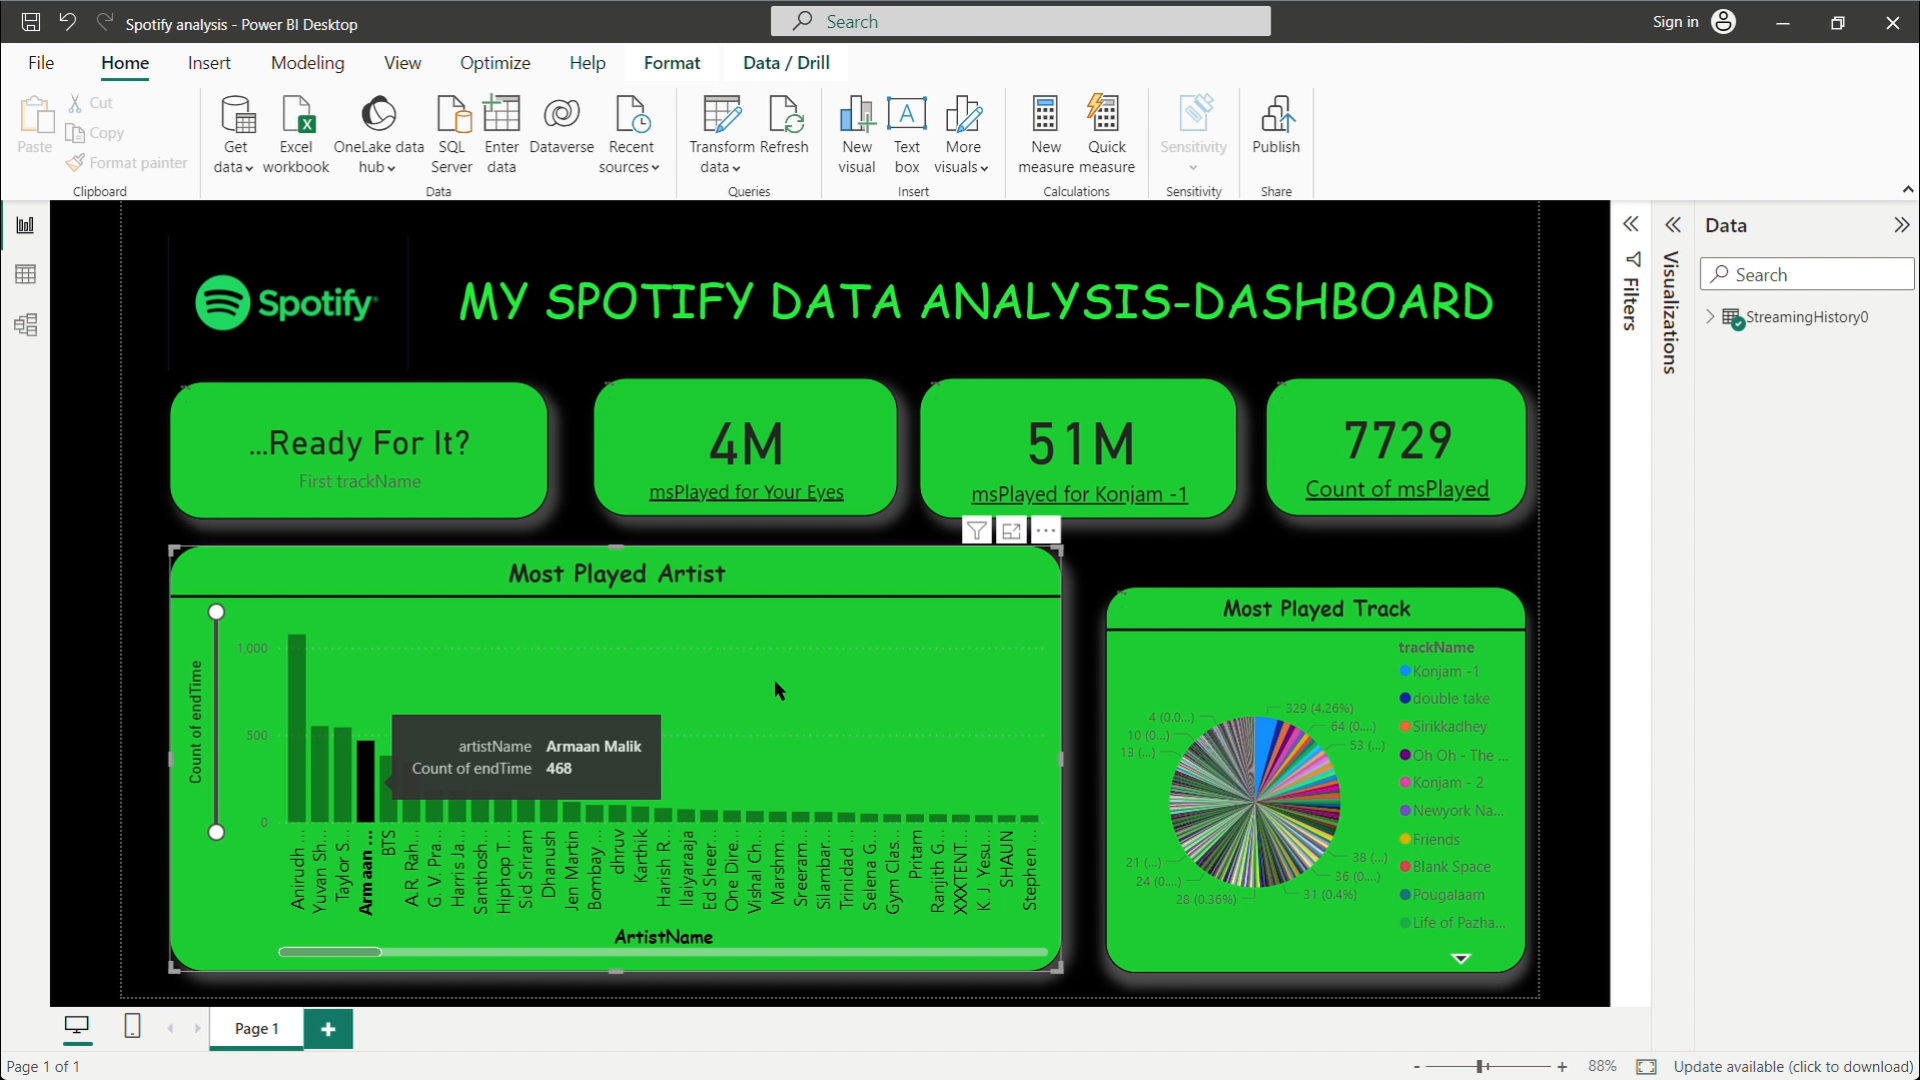
Task: Open OneLake data hub
Action: coord(378,134)
